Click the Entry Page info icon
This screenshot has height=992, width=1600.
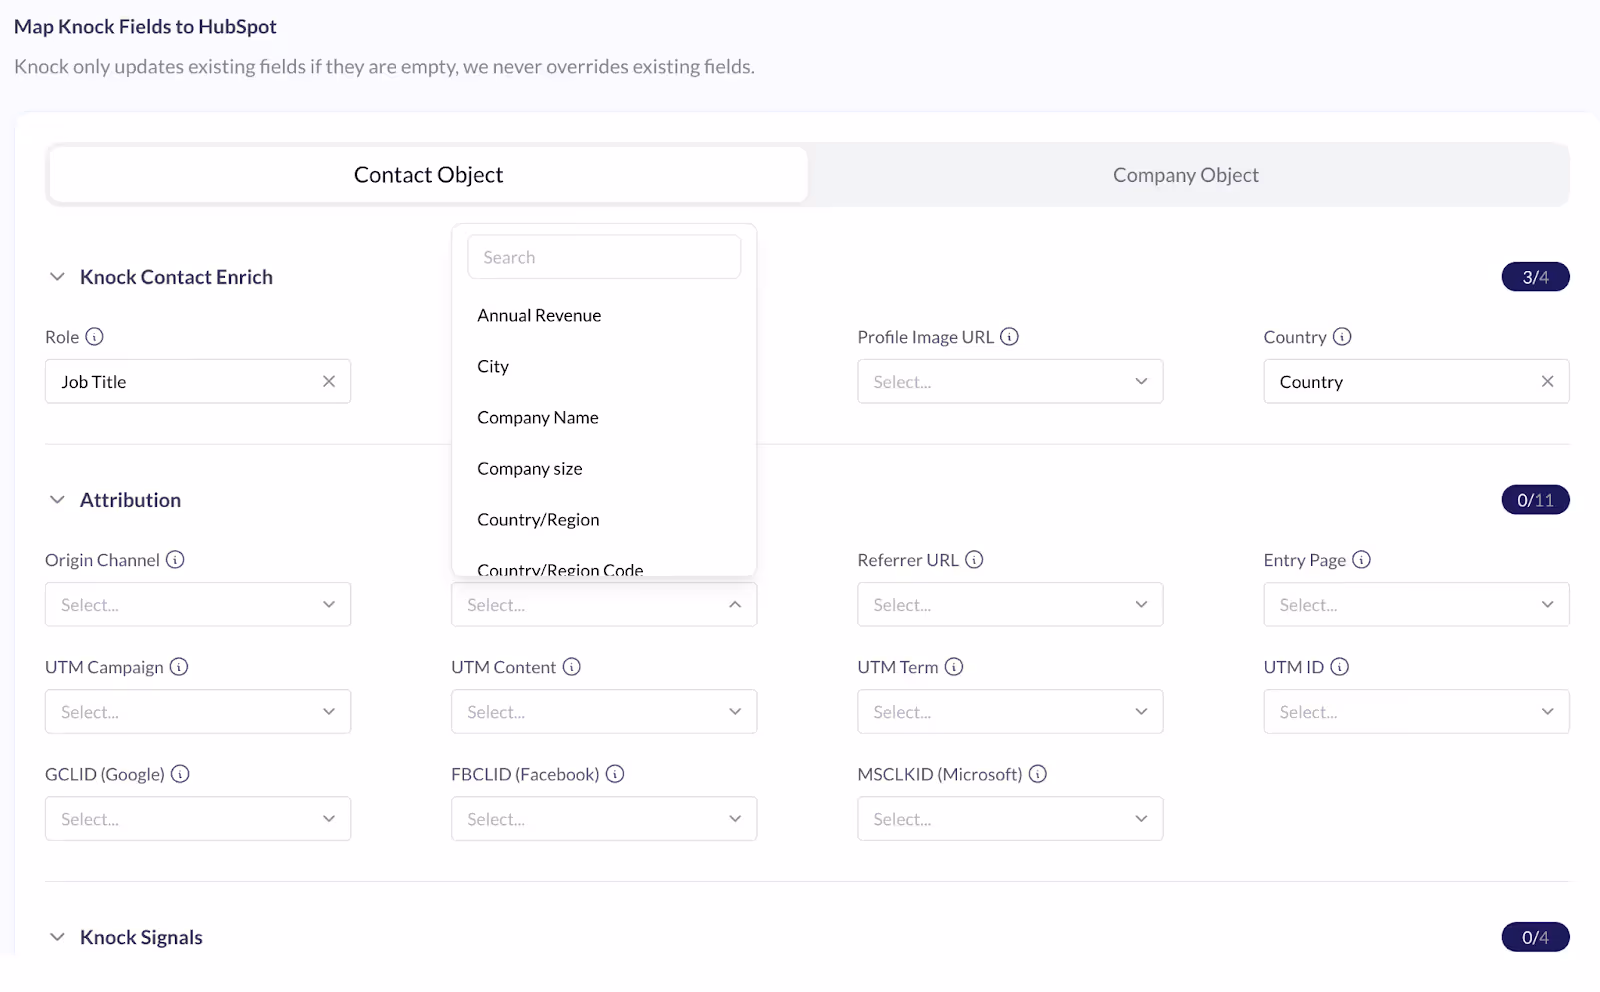point(1362,560)
